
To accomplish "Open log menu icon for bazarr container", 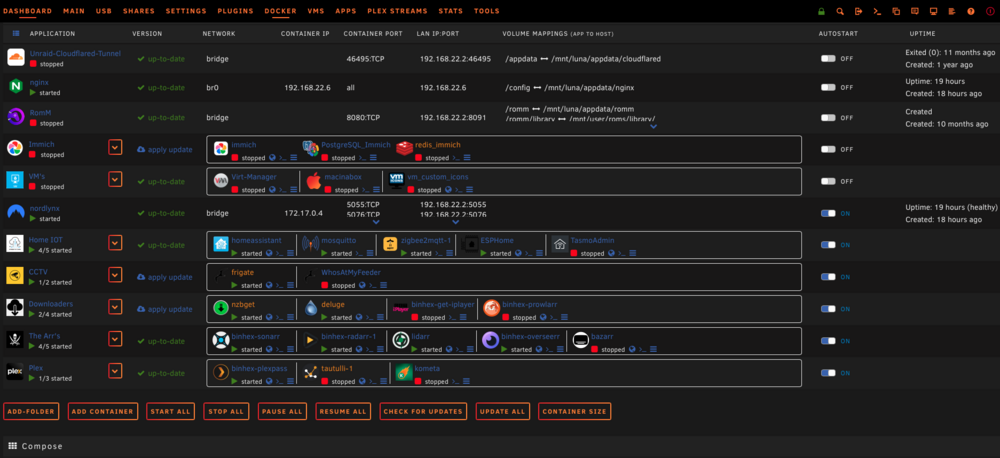I will click(x=652, y=349).
